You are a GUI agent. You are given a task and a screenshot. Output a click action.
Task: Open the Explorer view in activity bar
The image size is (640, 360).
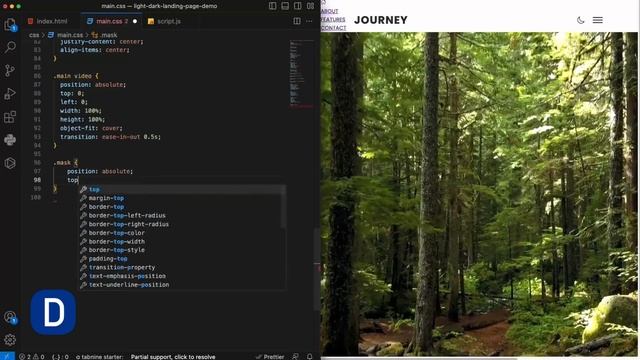10,24
